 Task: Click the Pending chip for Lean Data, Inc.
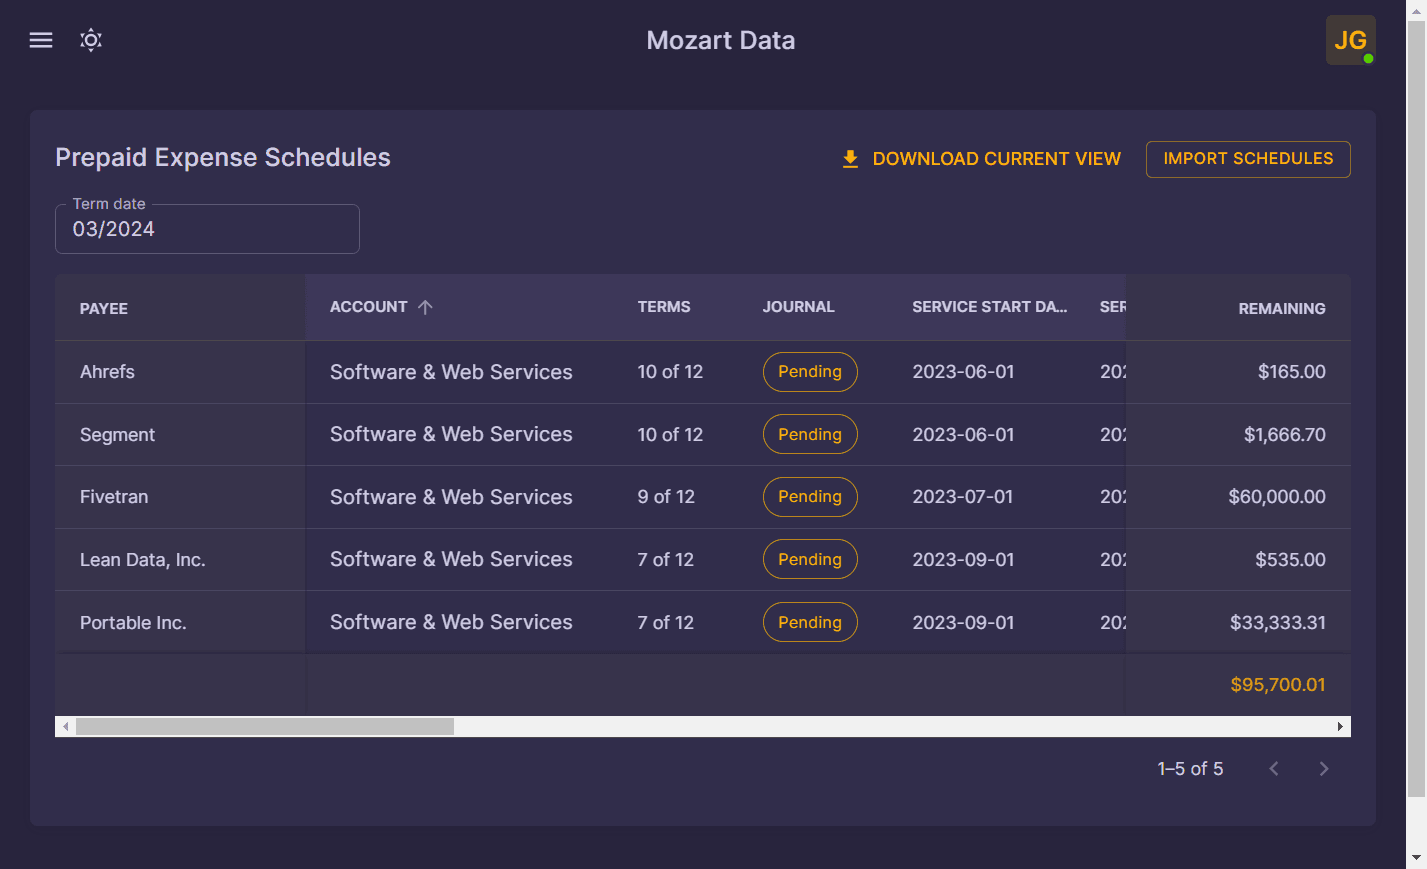(810, 559)
